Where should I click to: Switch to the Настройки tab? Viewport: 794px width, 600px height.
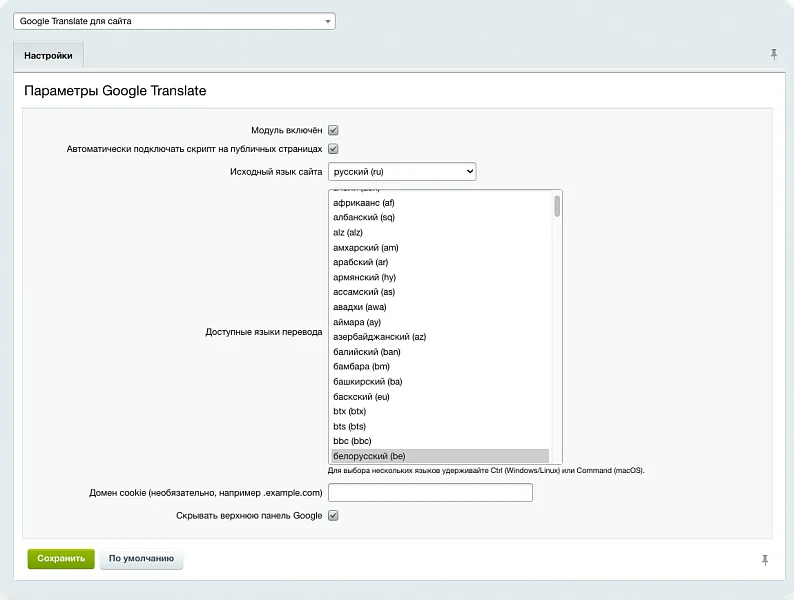tap(49, 56)
